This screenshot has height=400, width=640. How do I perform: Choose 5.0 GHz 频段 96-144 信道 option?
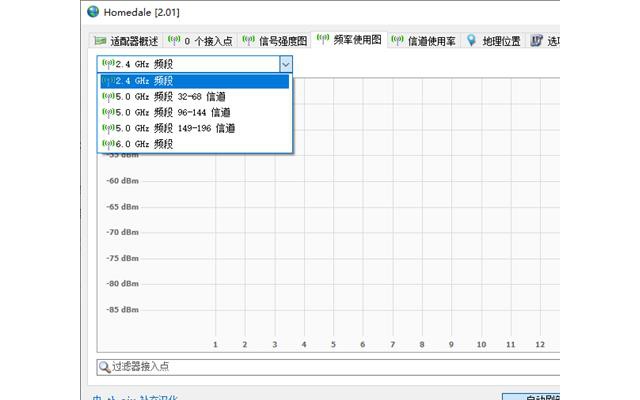coord(195,112)
